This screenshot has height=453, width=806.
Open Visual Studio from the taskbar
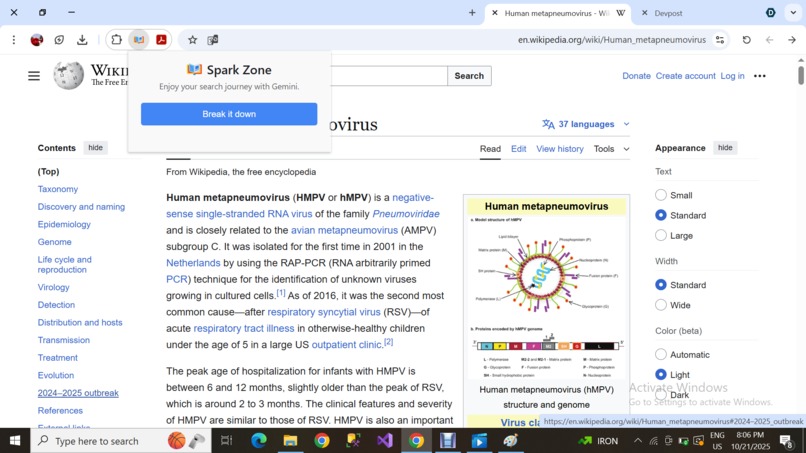[384, 441]
